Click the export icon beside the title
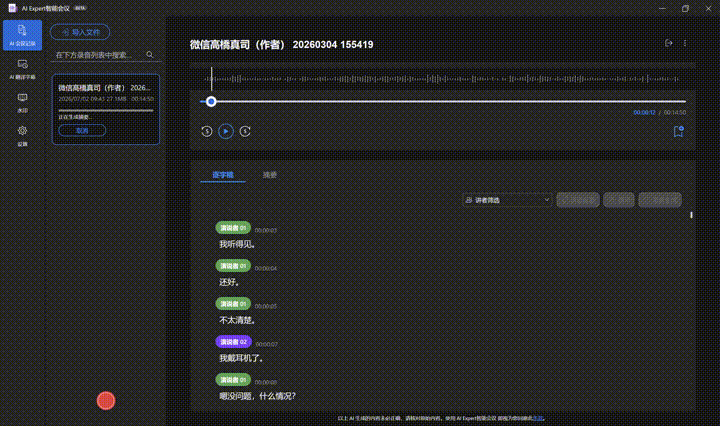Screen dimensions: 720x426 (x=669, y=43)
